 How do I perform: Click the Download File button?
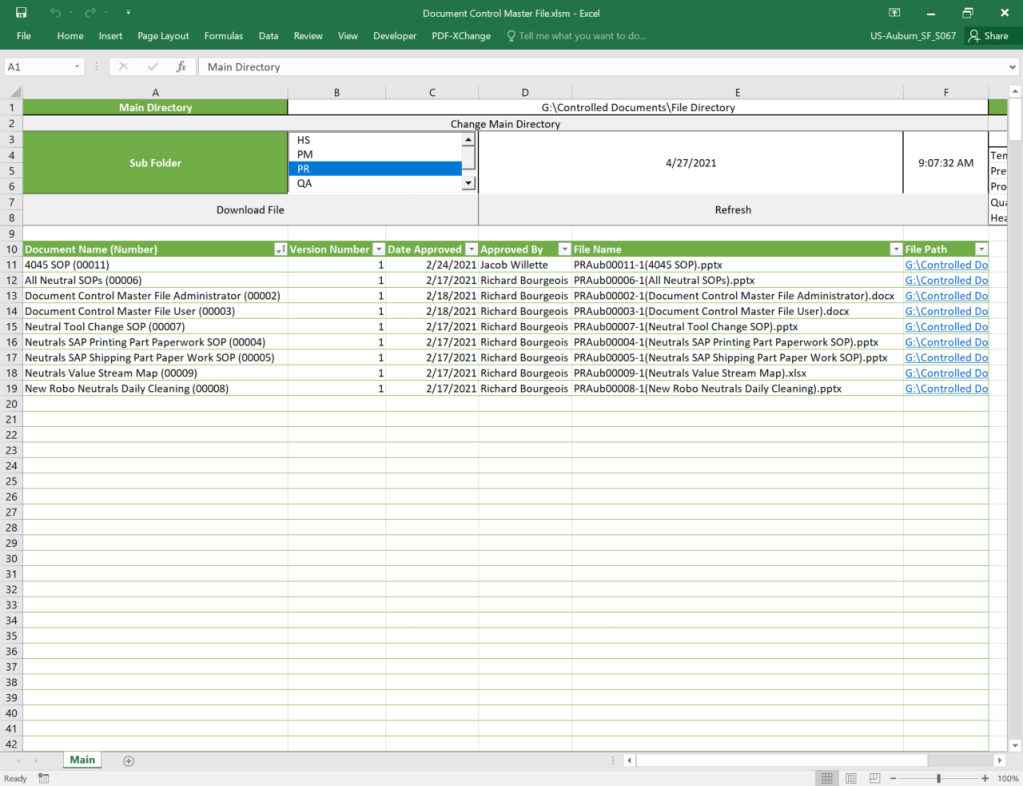pyautogui.click(x=250, y=210)
